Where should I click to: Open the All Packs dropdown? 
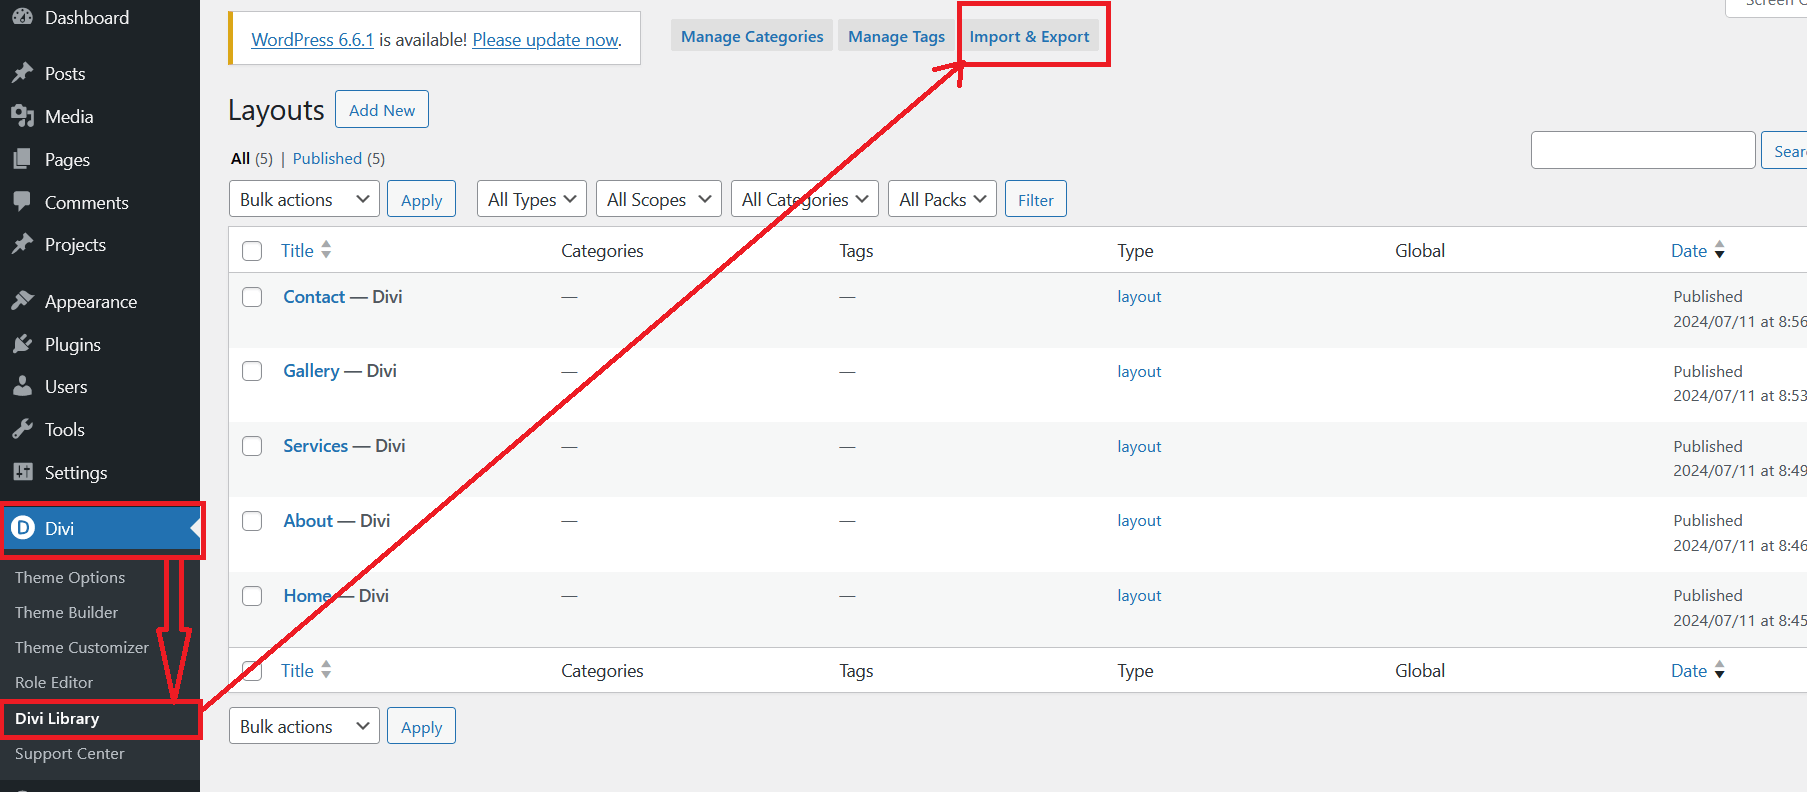942,199
